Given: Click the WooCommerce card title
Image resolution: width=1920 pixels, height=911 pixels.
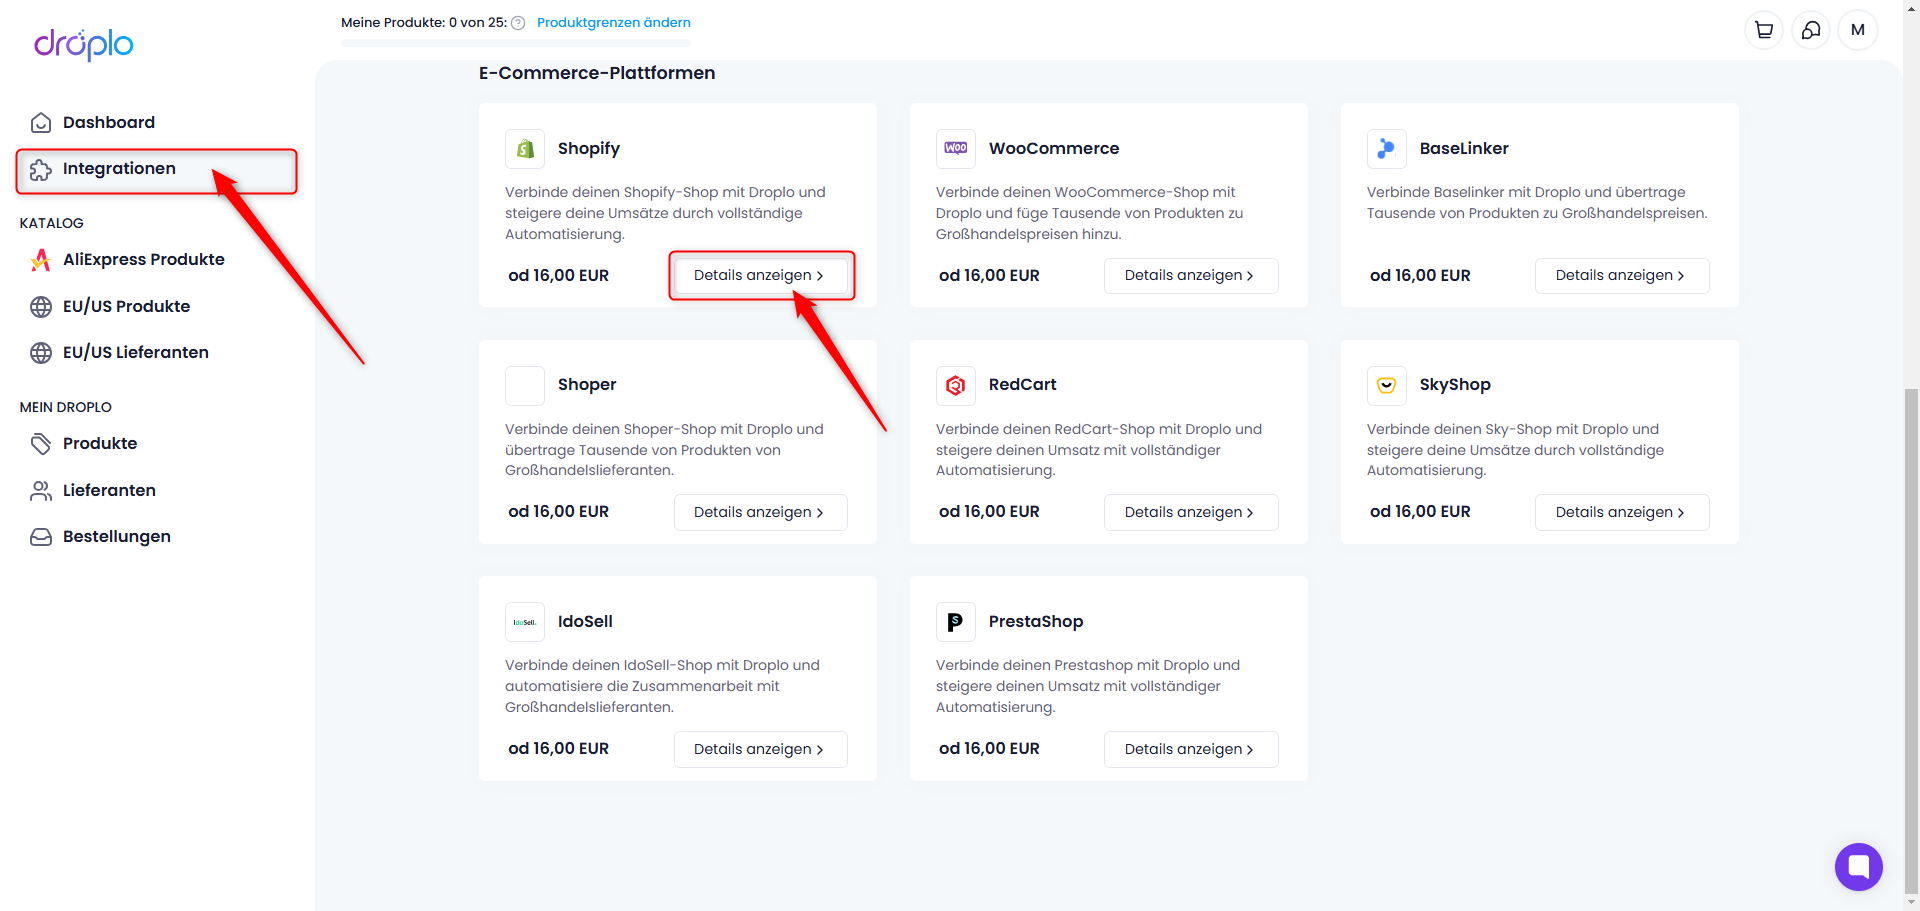Looking at the screenshot, I should pos(1054,148).
